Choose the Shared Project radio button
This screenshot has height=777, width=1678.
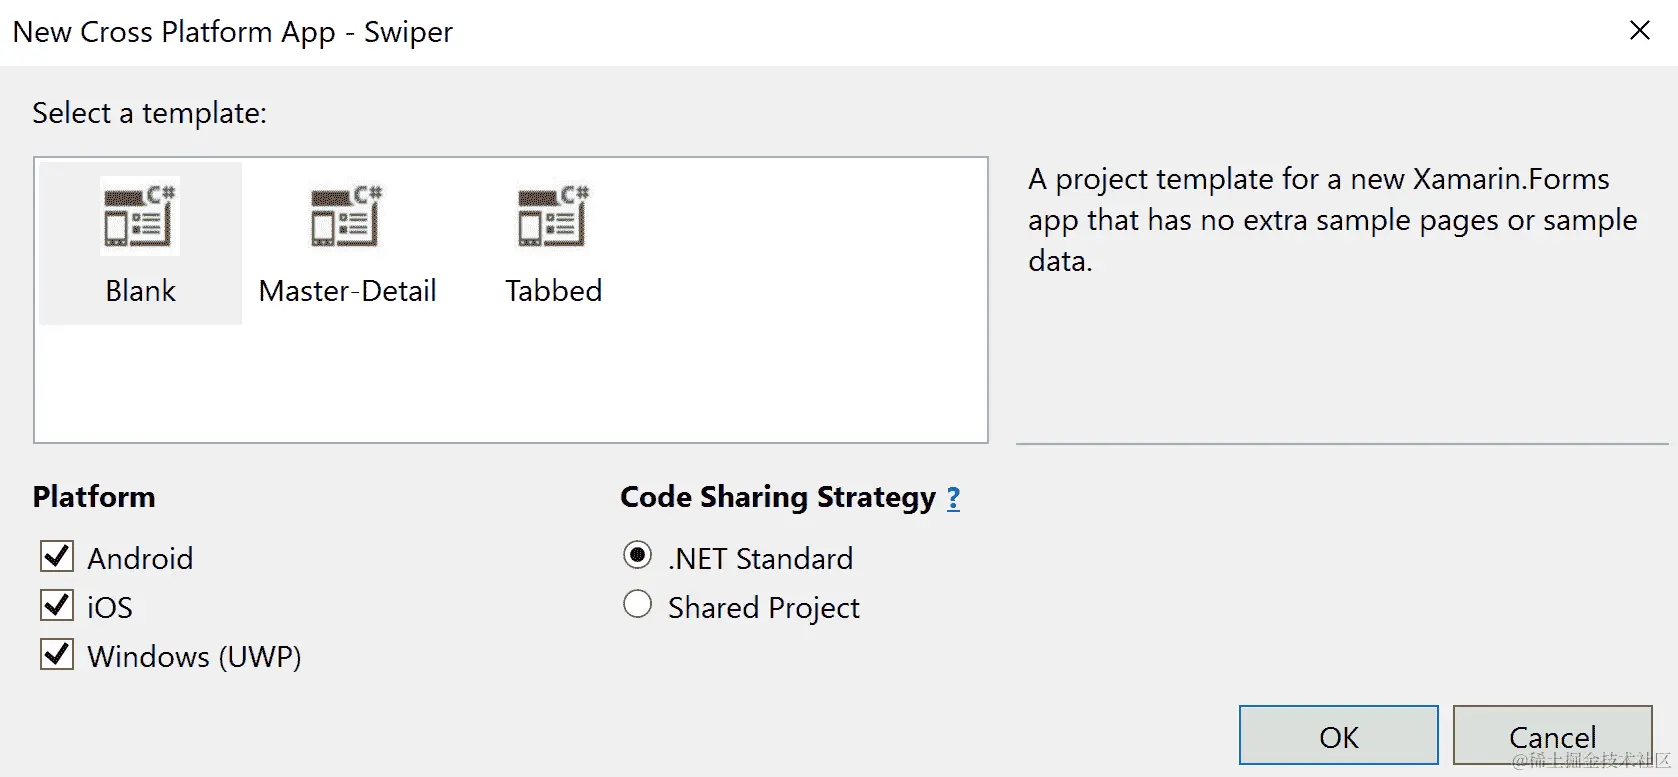pyautogui.click(x=637, y=604)
